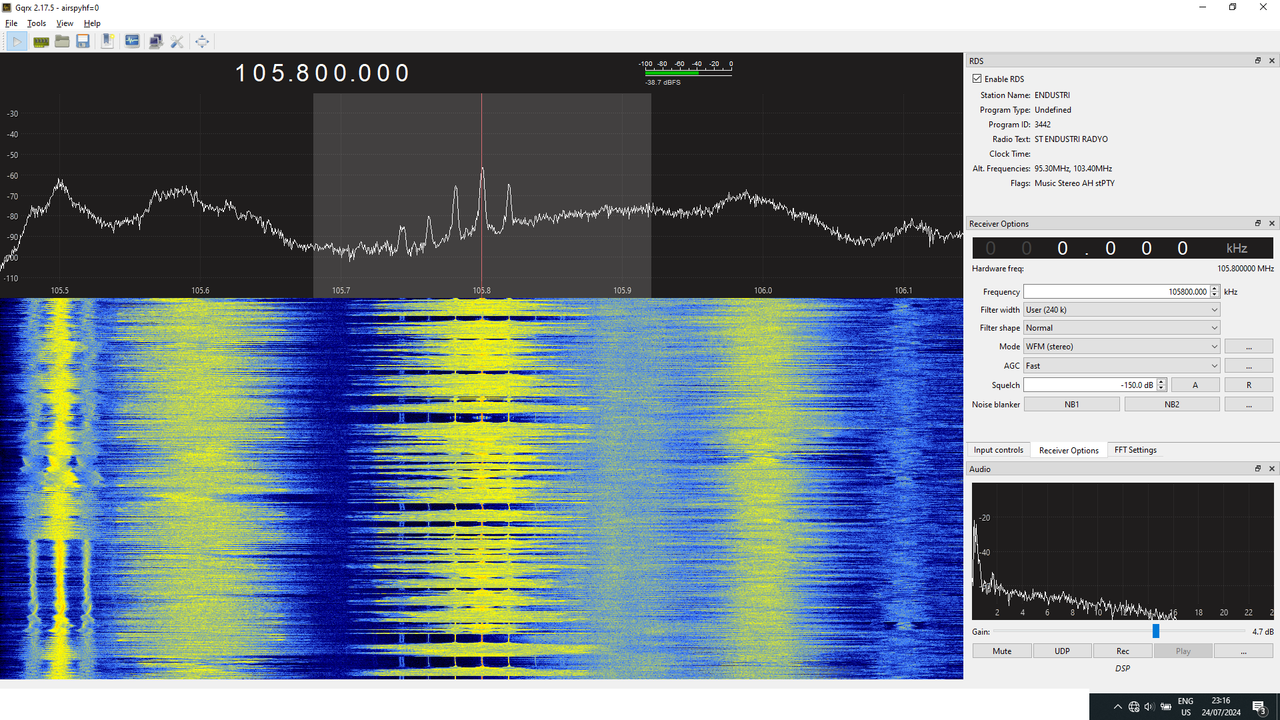The width and height of the screenshot is (1280, 720).
Task: Click the network globe tray icon
Action: [1134, 707]
